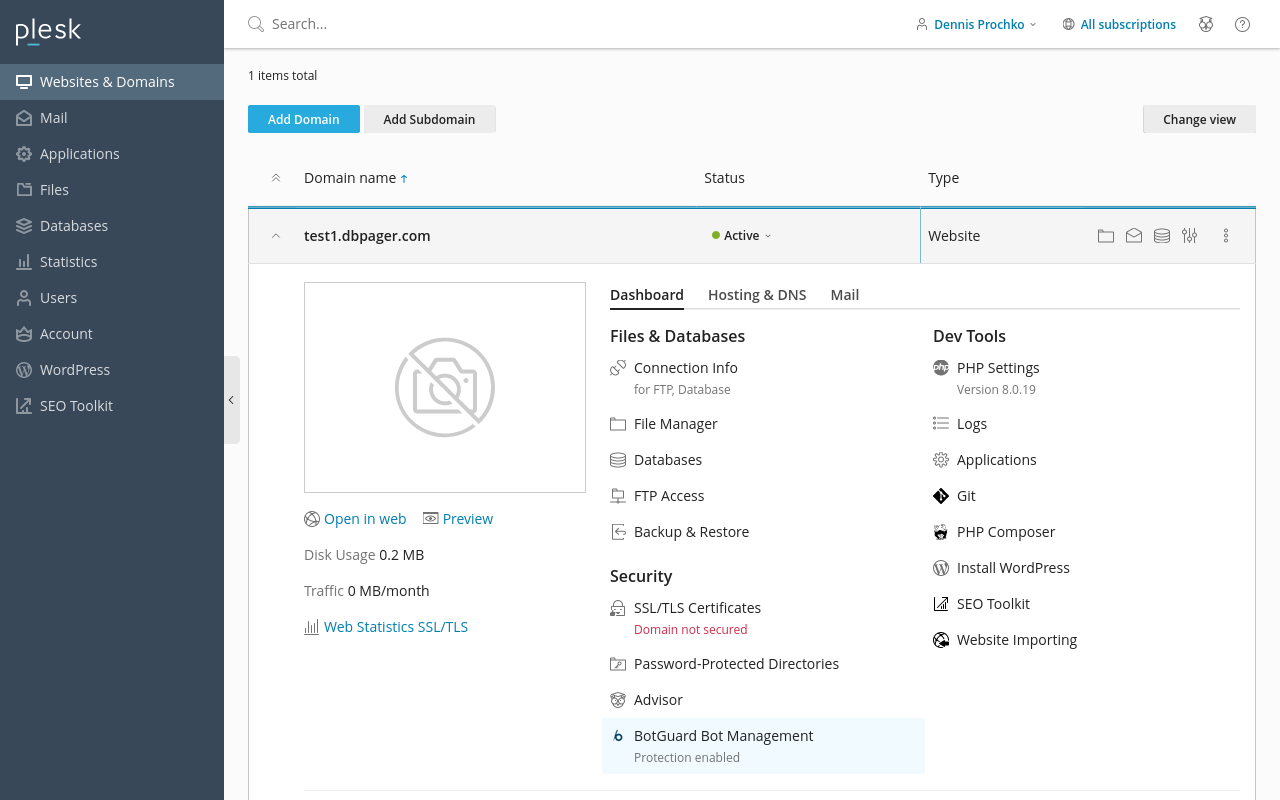This screenshot has width=1280, height=800.
Task: Click the Add Subdomain button
Action: (429, 119)
